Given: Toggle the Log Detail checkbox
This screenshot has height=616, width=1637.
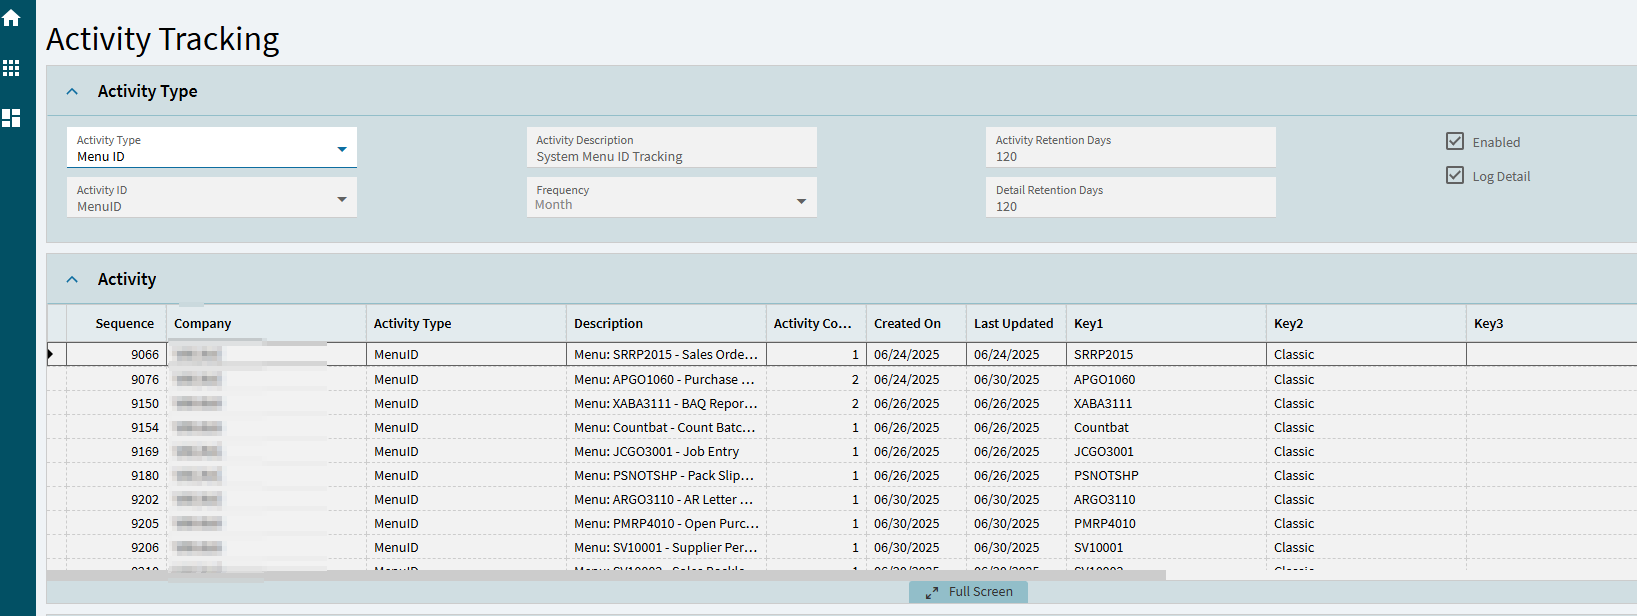Looking at the screenshot, I should (1455, 176).
